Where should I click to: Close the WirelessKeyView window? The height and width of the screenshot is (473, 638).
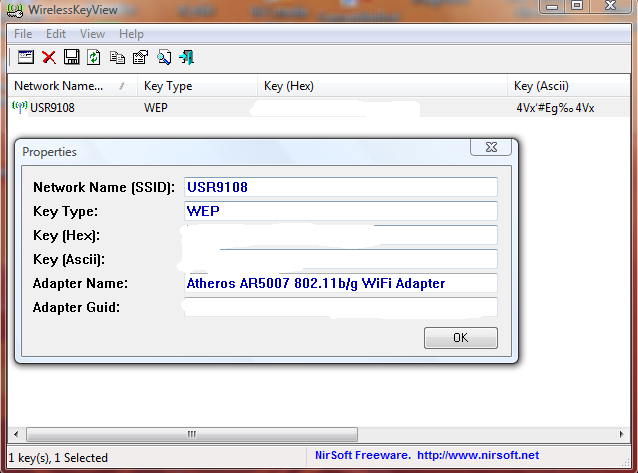610,6
